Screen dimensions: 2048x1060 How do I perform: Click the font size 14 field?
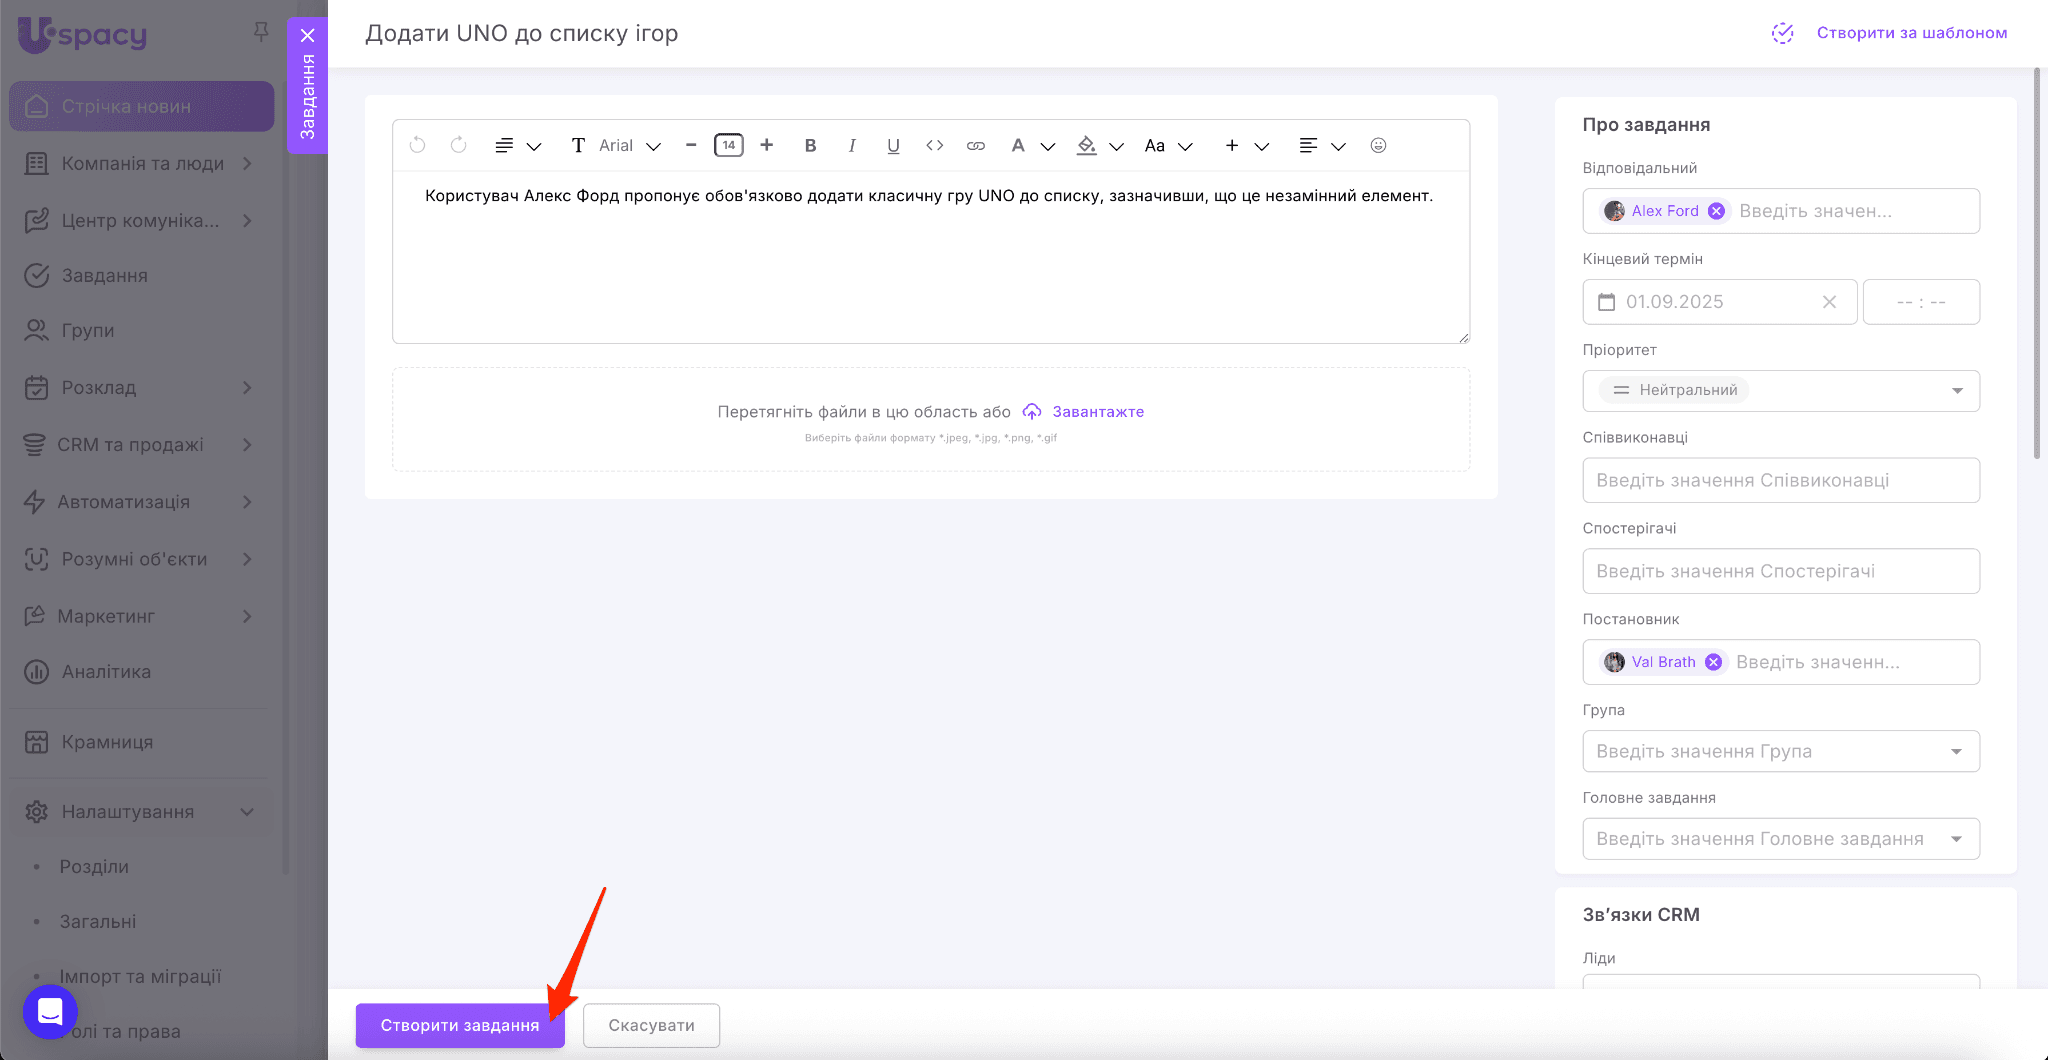click(x=729, y=145)
